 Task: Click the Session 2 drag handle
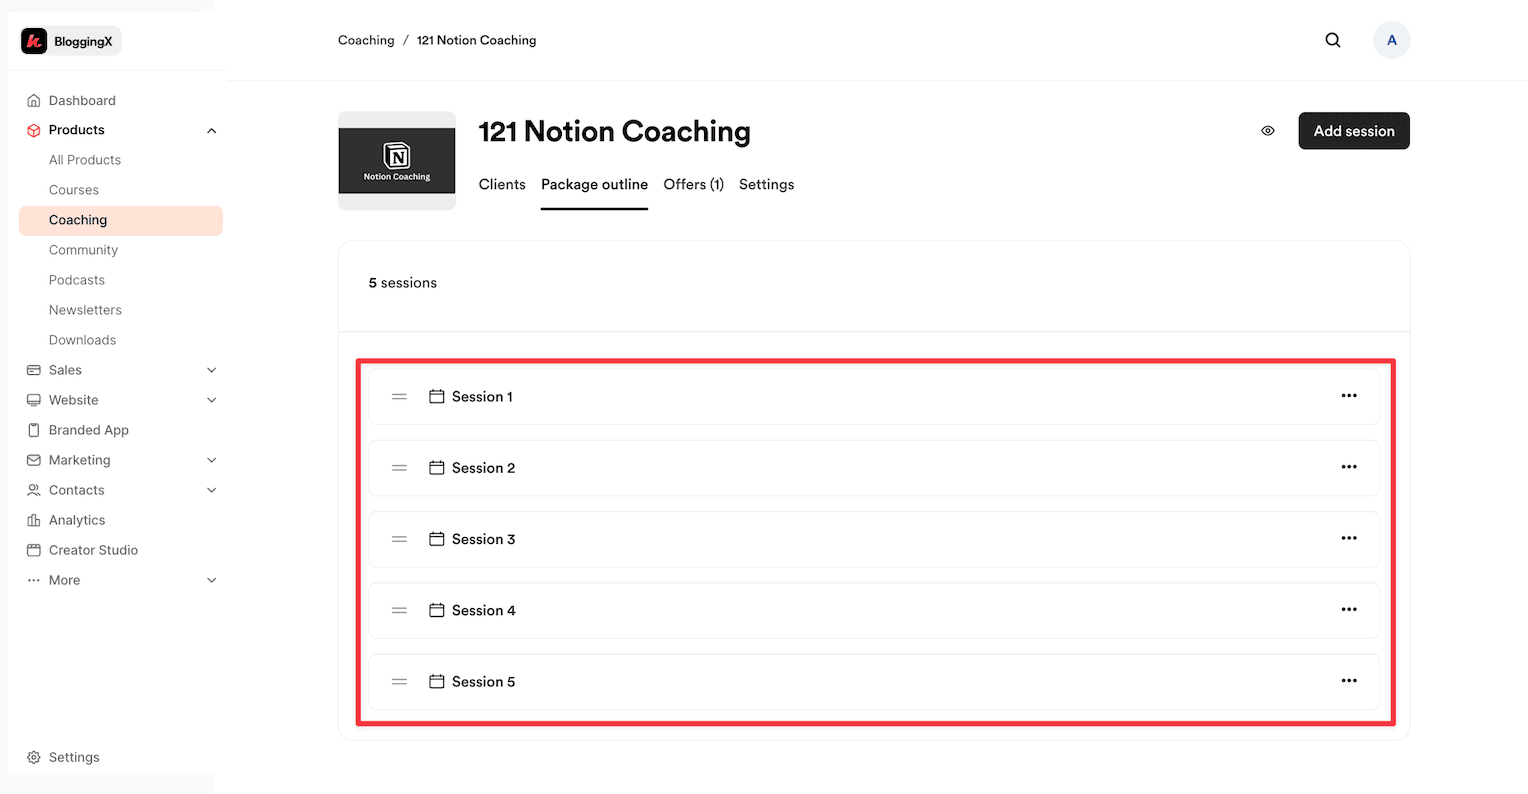click(x=399, y=467)
